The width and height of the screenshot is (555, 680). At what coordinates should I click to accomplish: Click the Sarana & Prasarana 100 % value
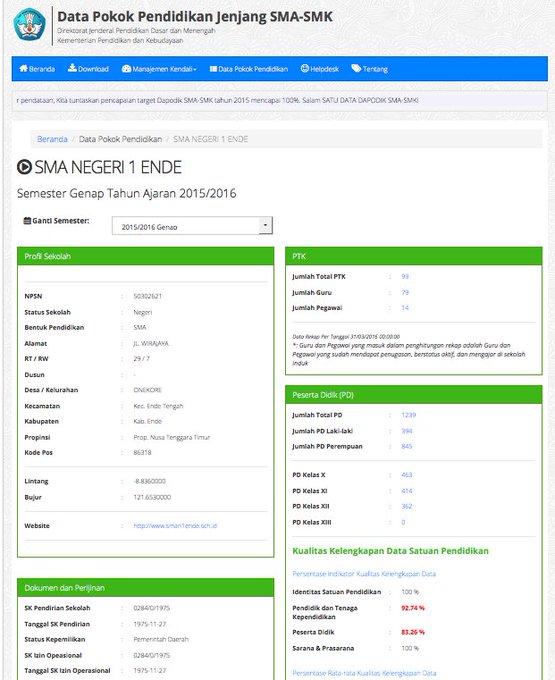pos(410,648)
